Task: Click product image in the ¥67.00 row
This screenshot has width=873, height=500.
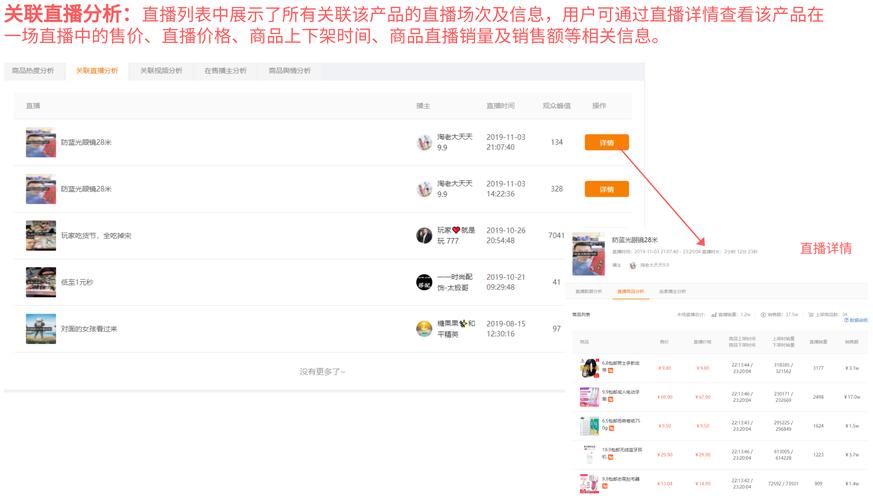Action: [x=589, y=397]
